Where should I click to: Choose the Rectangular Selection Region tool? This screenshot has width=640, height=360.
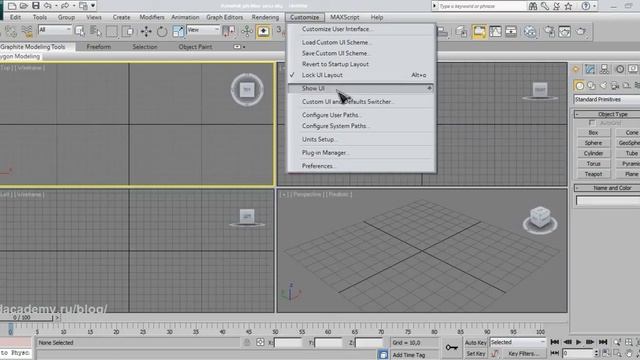pyautogui.click(x=112, y=31)
